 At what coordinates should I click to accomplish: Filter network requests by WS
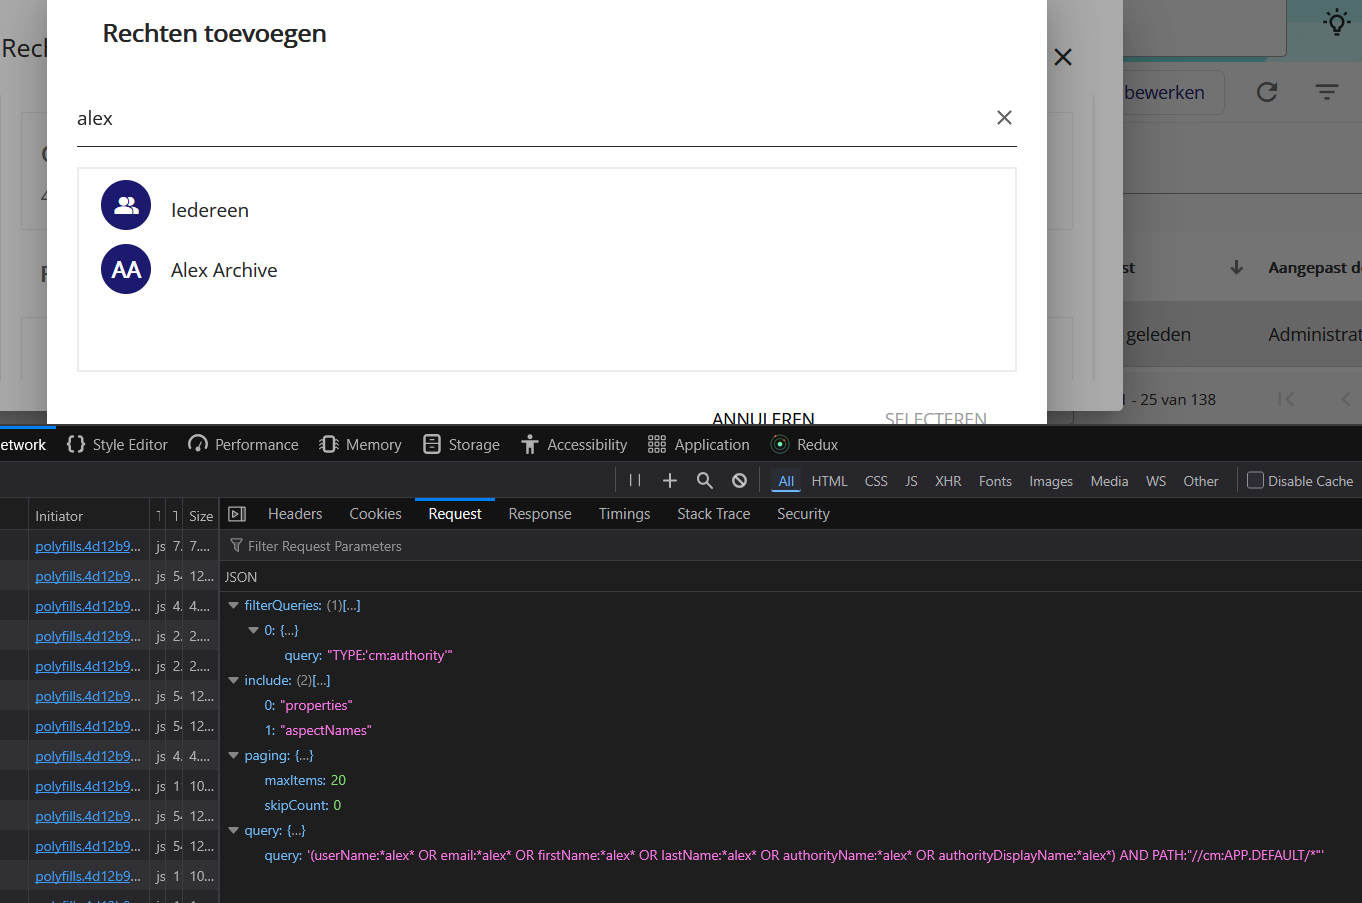[1156, 481]
